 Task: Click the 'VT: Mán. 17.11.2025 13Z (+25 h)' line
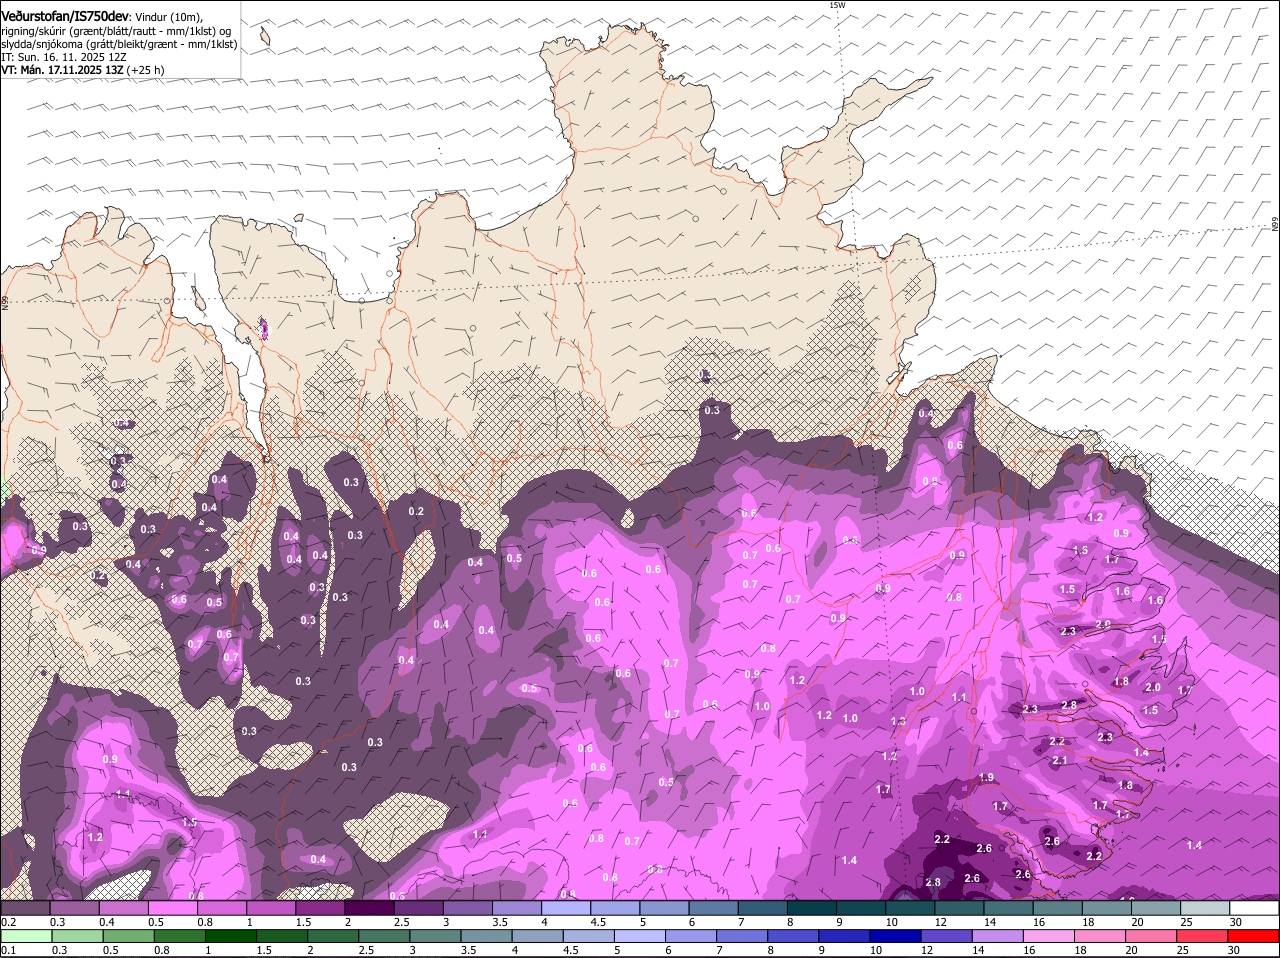click(x=83, y=70)
